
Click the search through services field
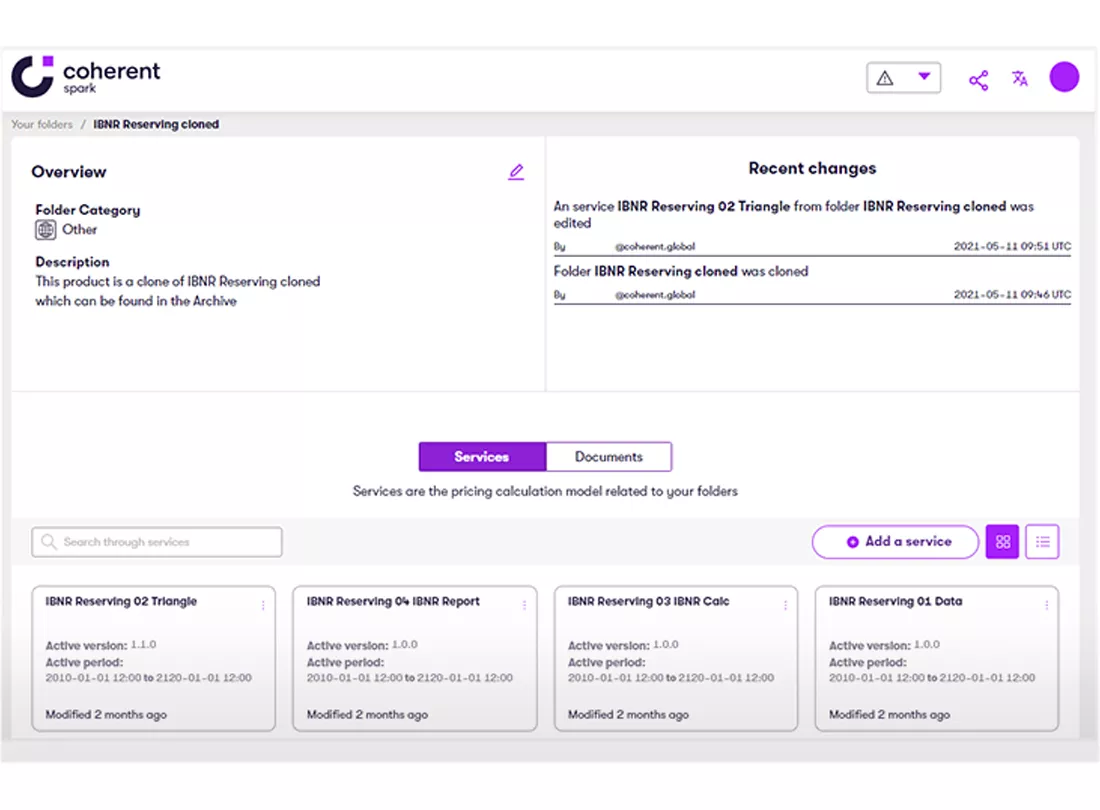pos(155,541)
